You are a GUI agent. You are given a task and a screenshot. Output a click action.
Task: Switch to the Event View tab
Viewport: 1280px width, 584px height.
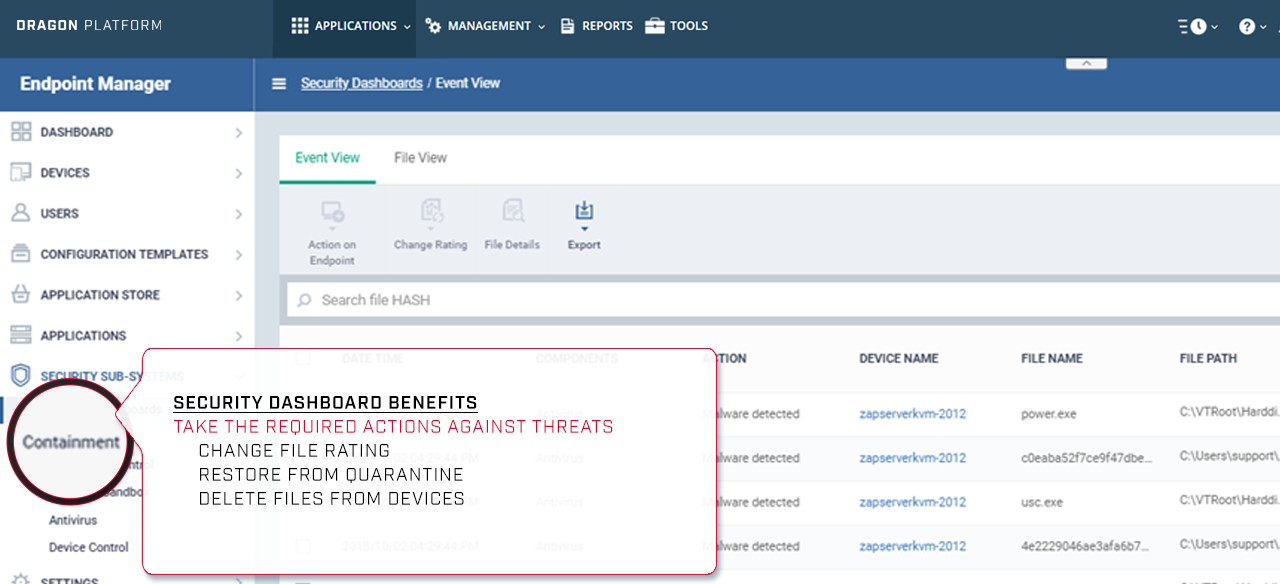point(327,158)
